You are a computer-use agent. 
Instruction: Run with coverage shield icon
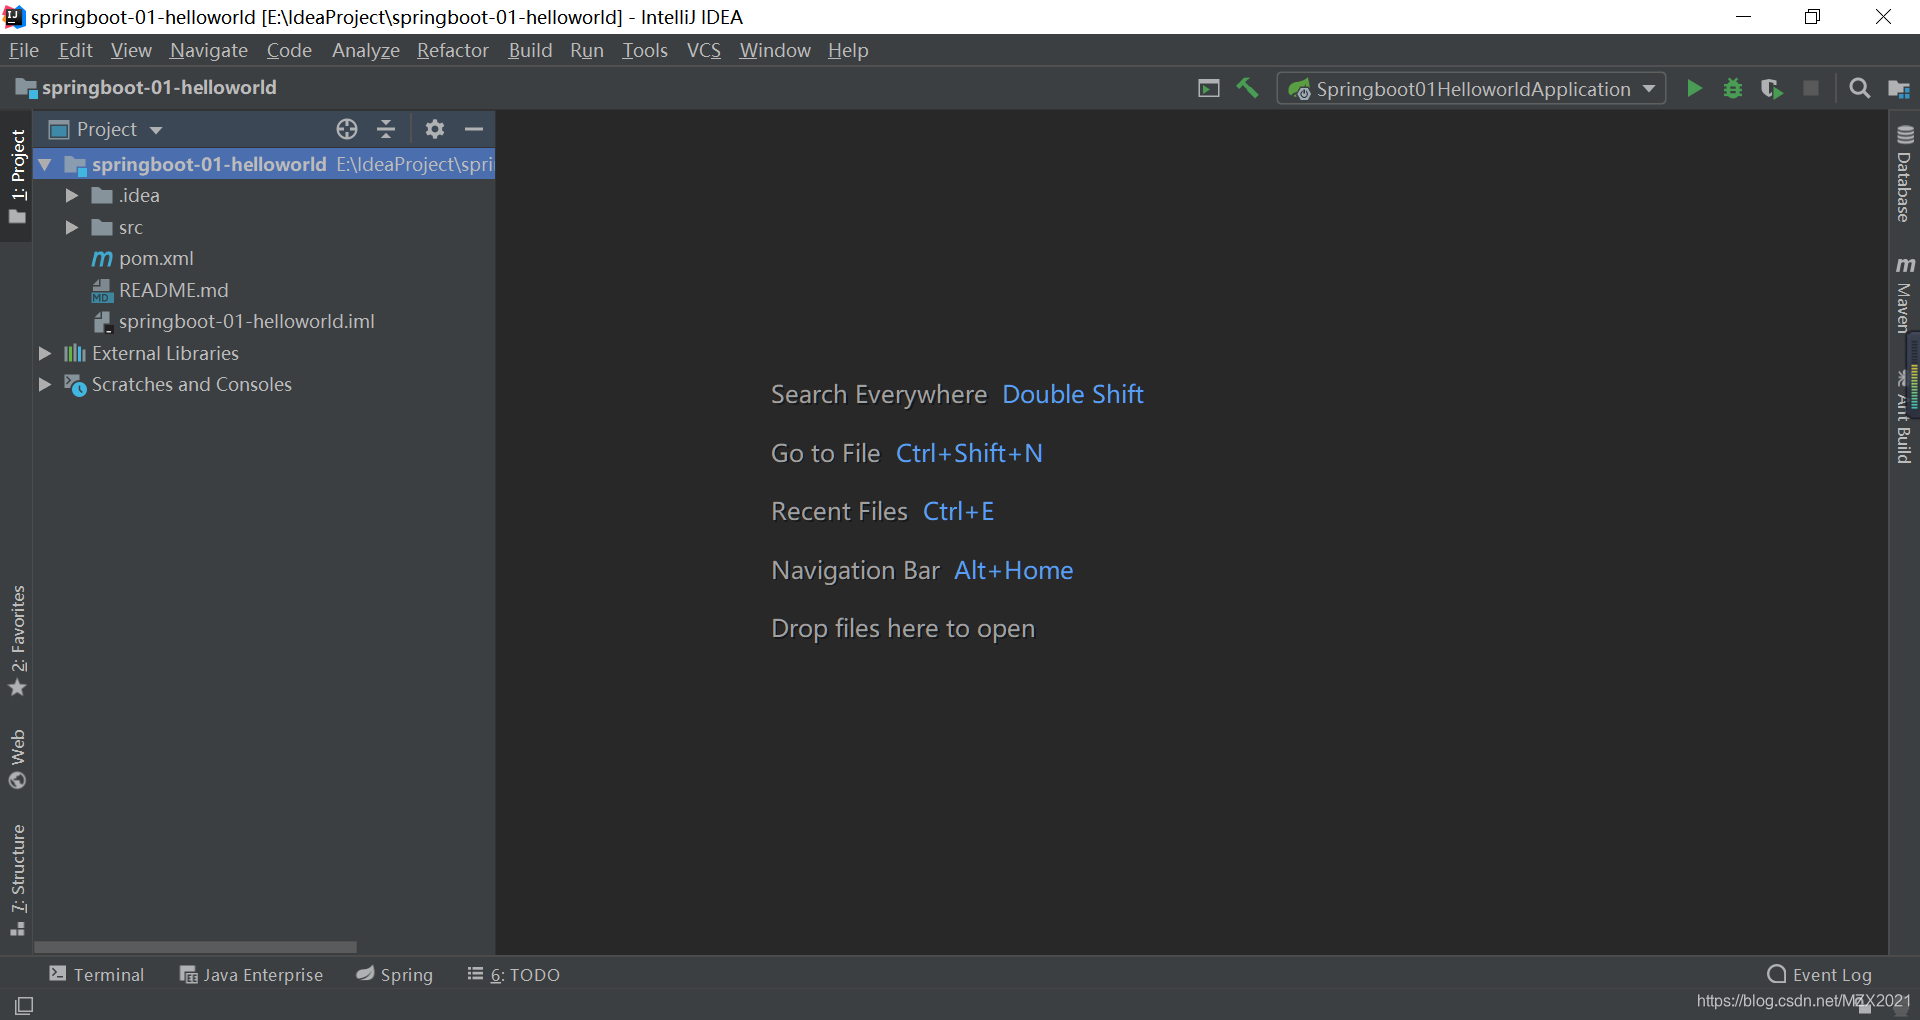[1772, 89]
